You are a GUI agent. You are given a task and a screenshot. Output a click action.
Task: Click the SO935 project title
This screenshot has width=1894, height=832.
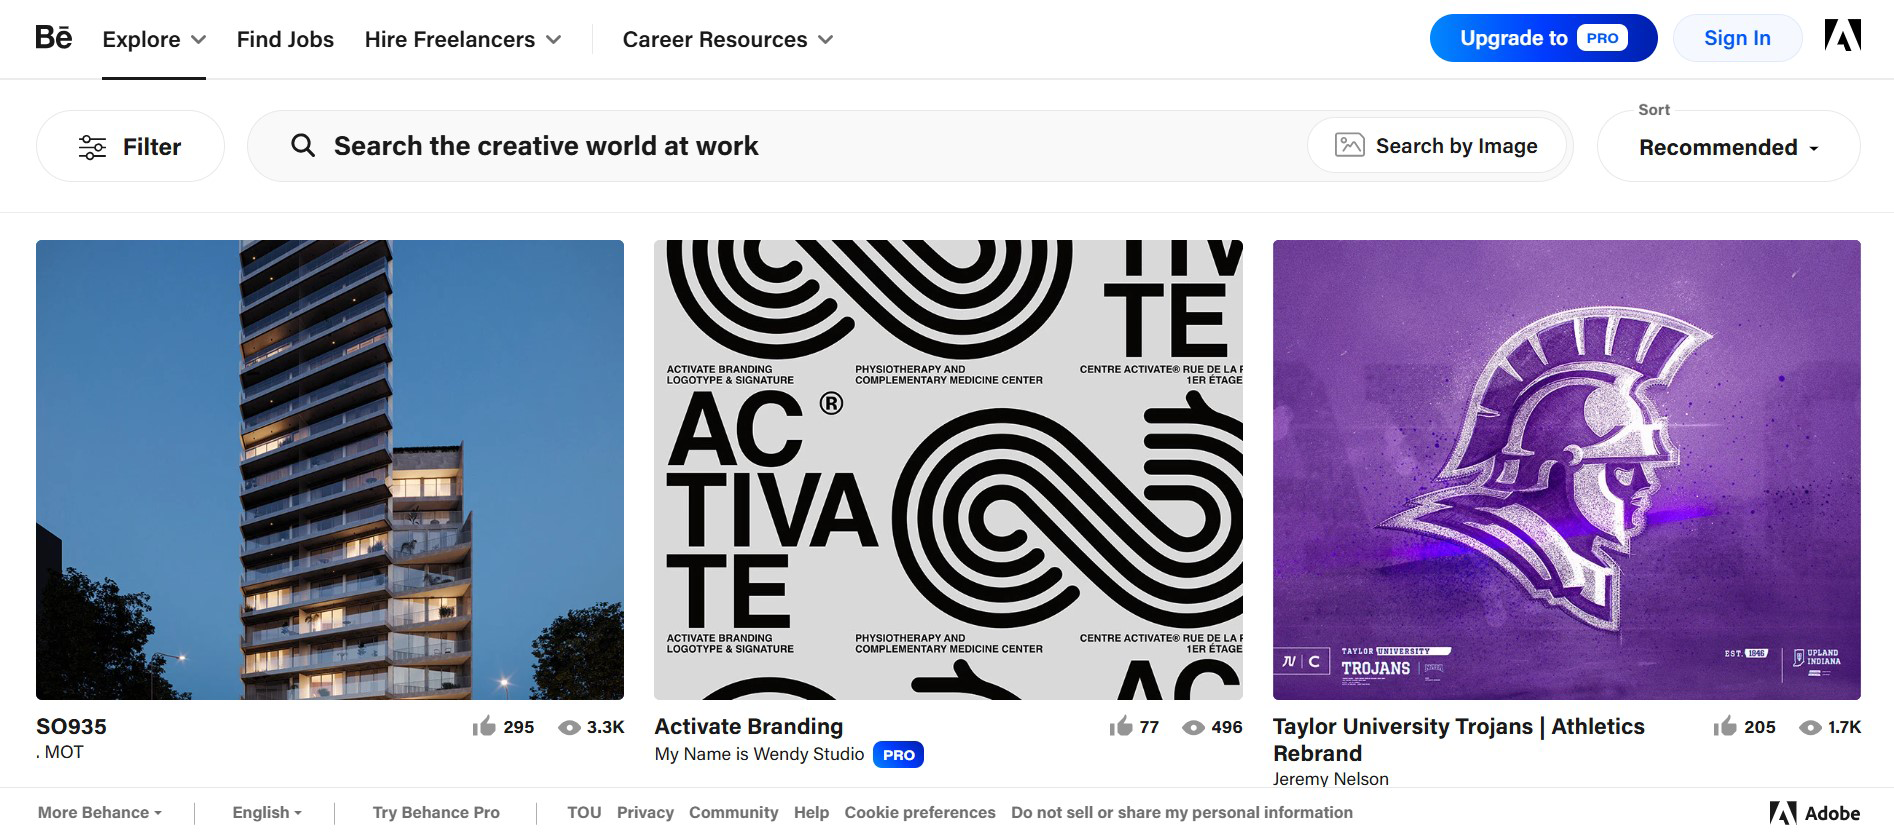click(71, 726)
